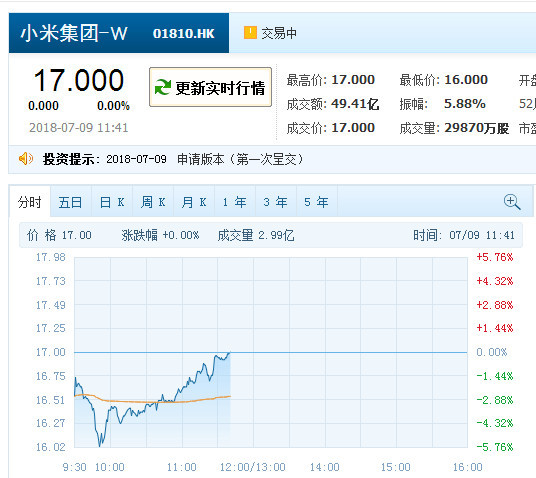The height and width of the screenshot is (478, 536).
Task: Click the 17.98 price axis label
Action: pos(51,257)
